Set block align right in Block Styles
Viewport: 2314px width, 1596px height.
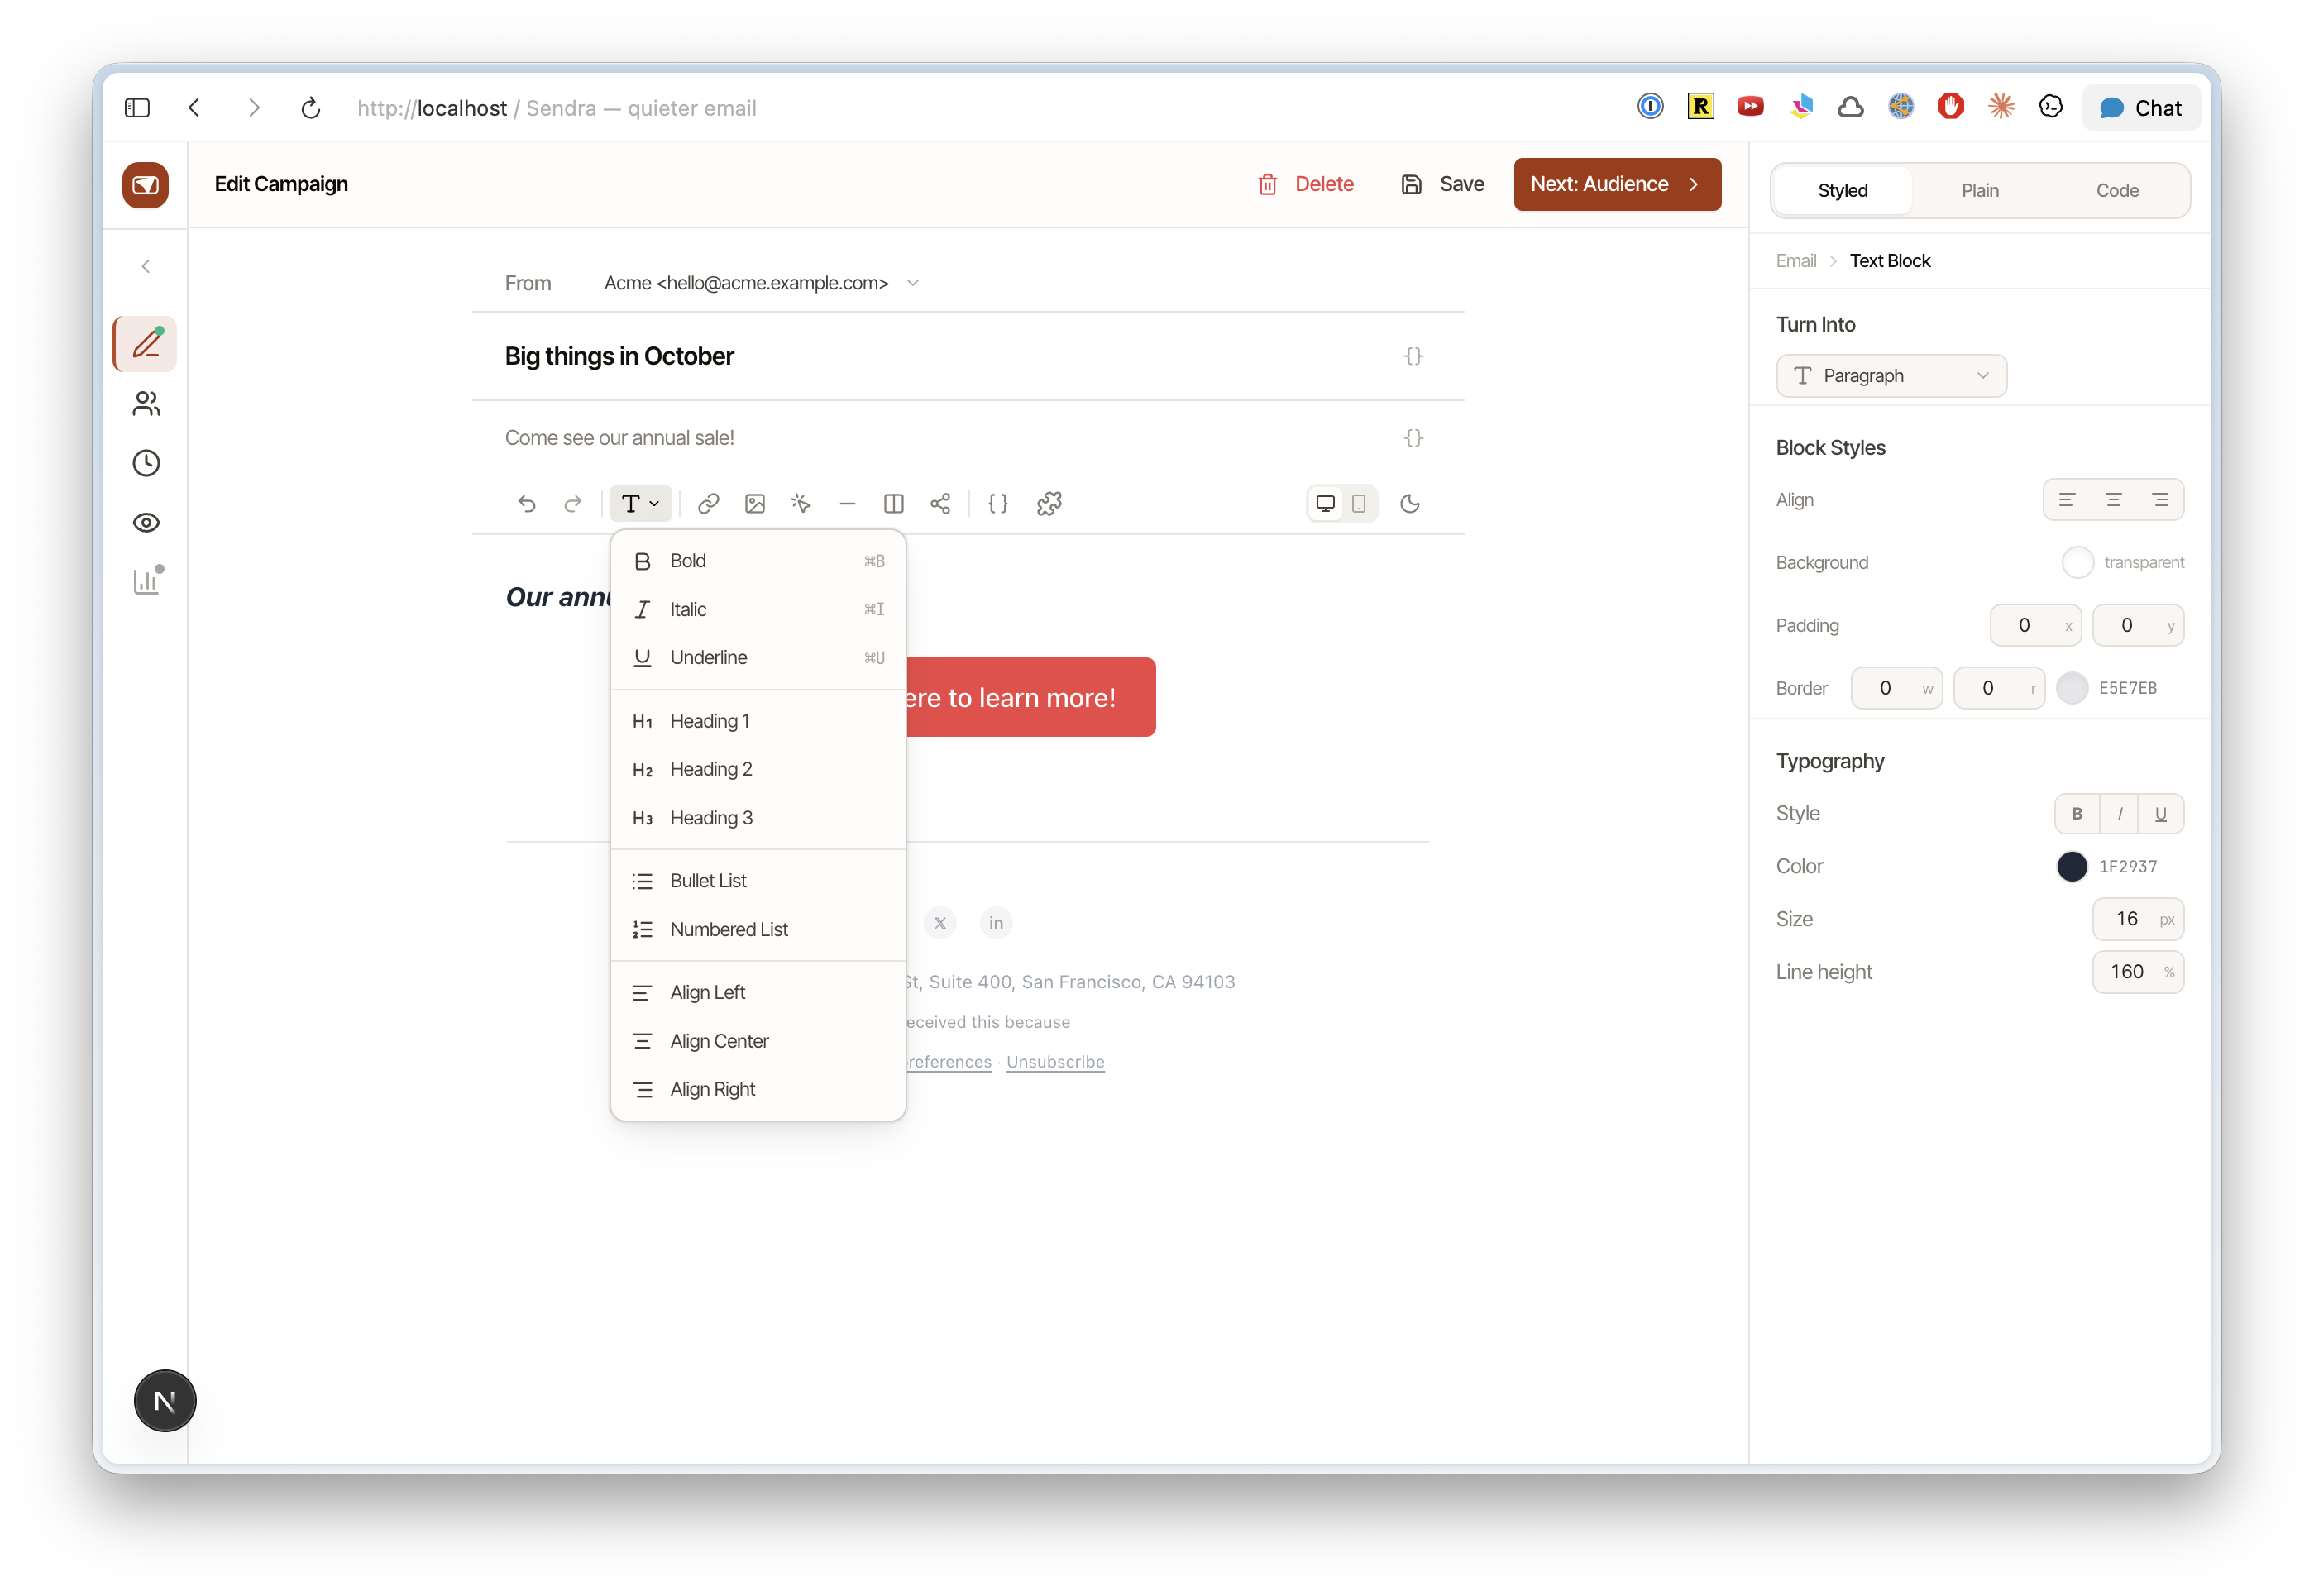coord(2160,500)
